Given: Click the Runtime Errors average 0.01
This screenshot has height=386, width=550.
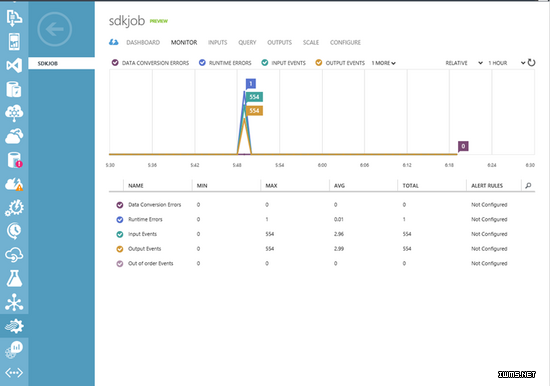Looking at the screenshot, I should coord(338,219).
